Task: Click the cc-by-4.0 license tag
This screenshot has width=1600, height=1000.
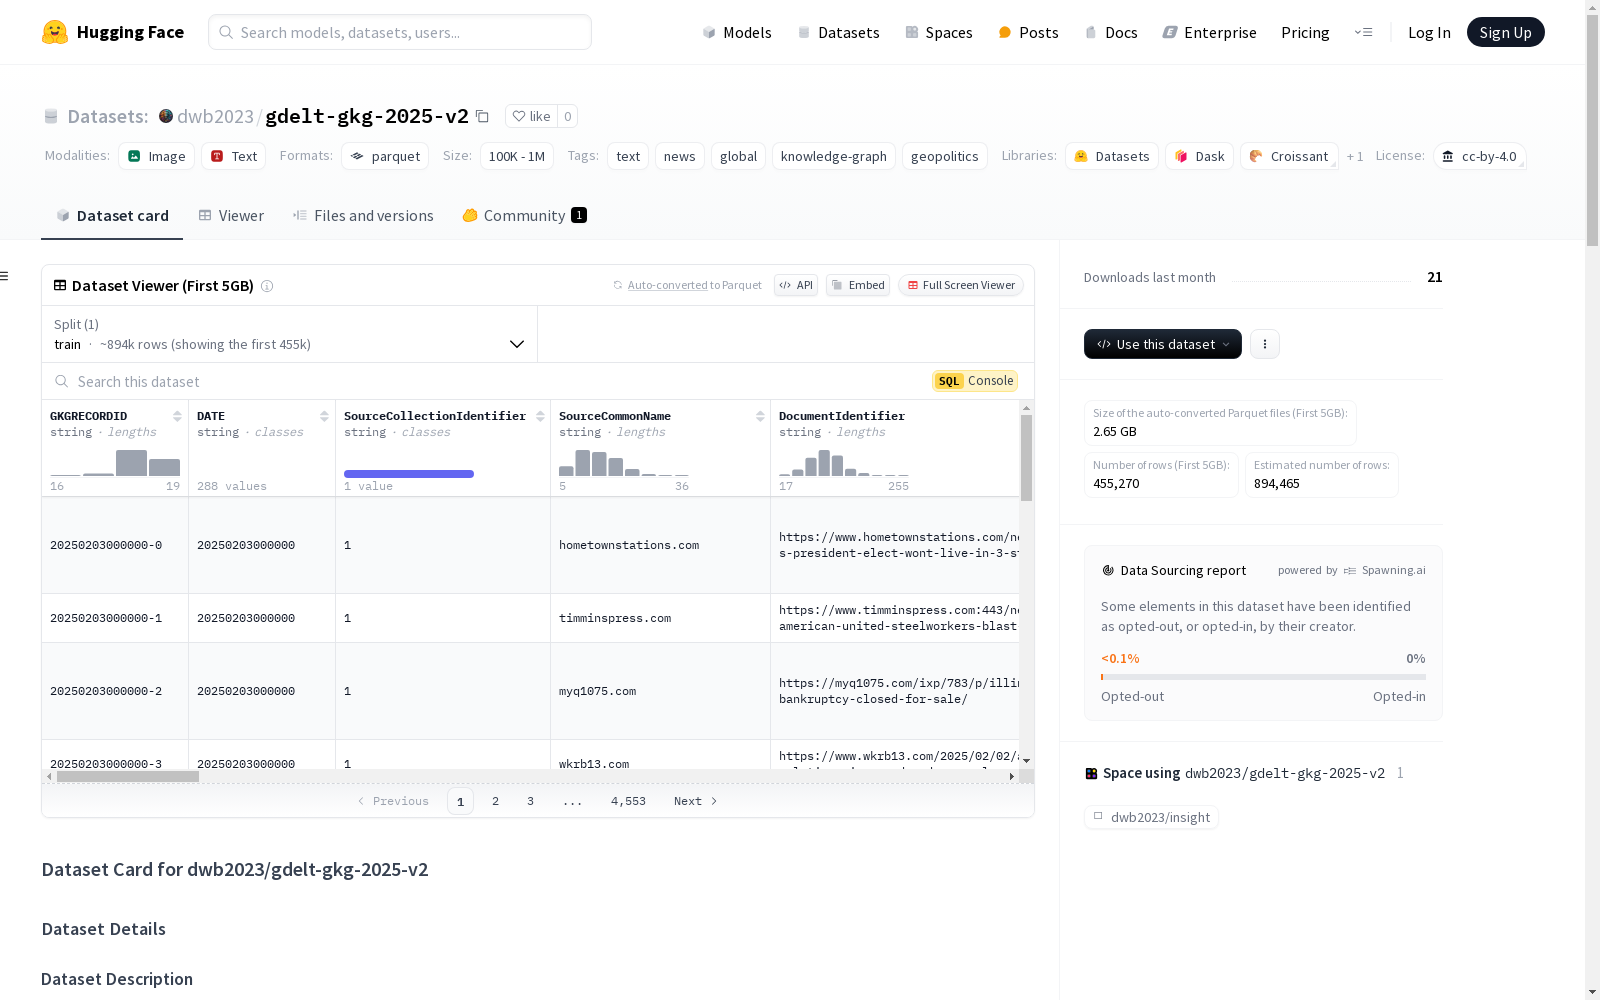Action: coord(1479,156)
